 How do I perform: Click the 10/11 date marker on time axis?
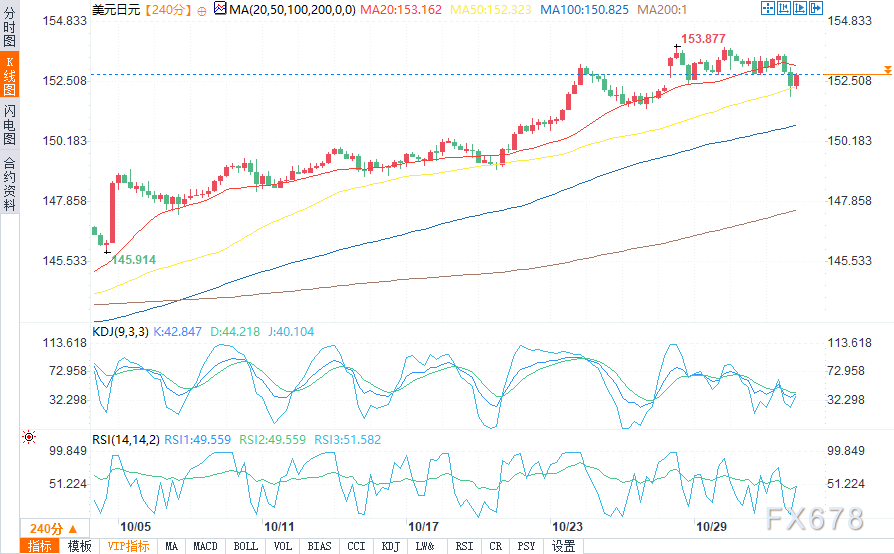[x=279, y=527]
